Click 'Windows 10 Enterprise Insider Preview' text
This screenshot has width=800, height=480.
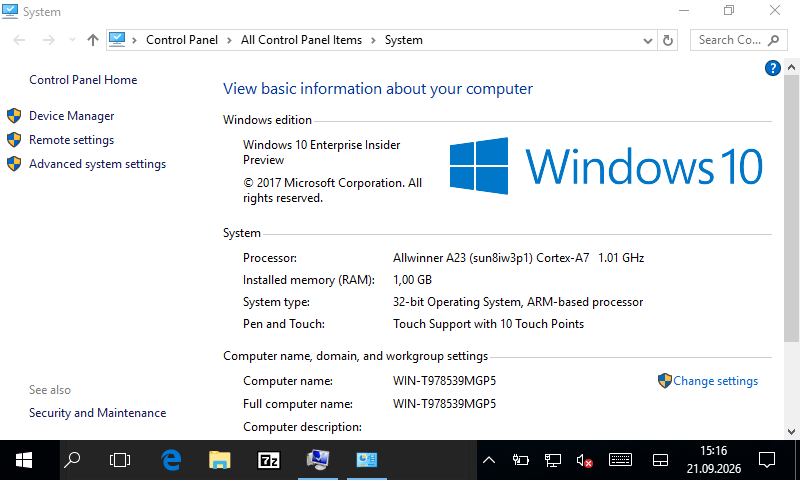(x=321, y=153)
